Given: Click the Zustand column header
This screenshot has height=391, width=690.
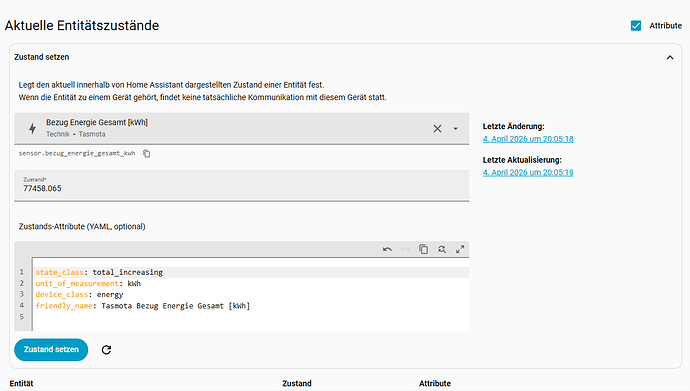Looking at the screenshot, I should [x=297, y=384].
